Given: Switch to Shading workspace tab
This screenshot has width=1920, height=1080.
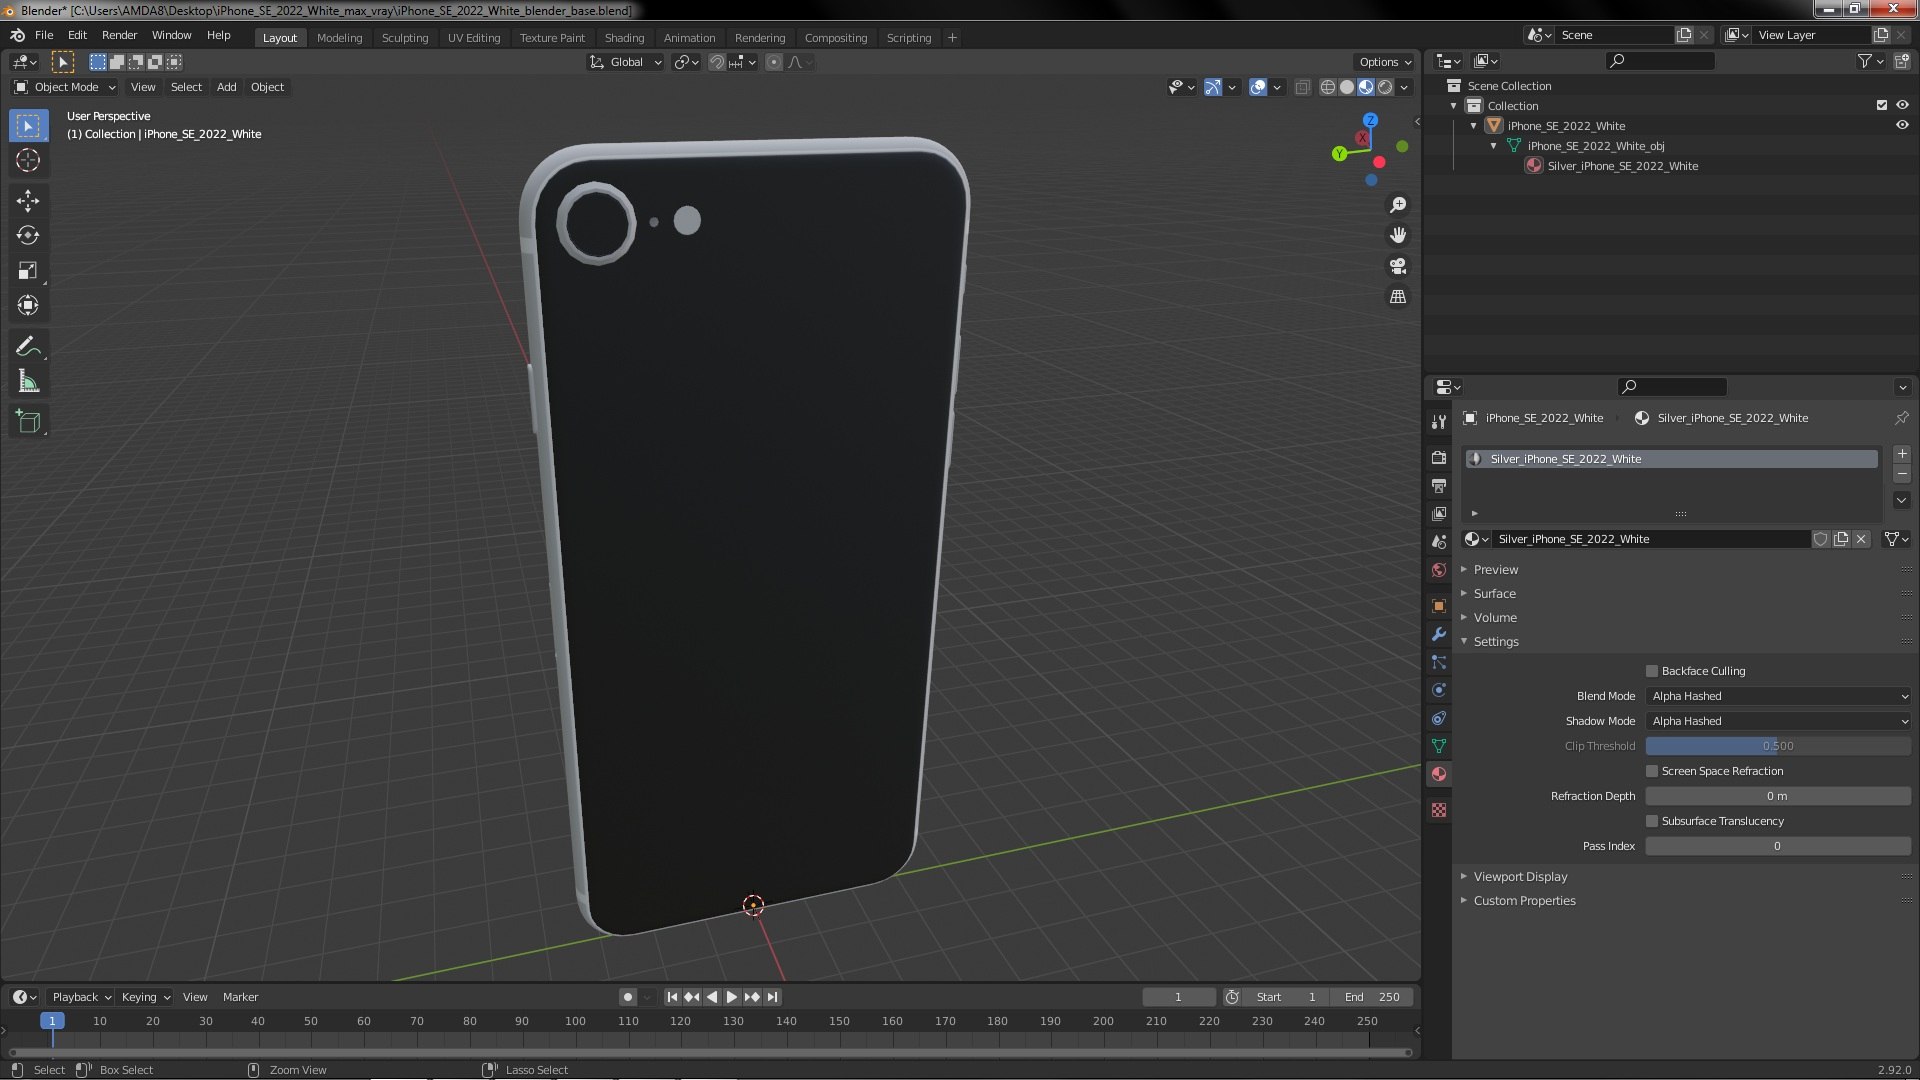Looking at the screenshot, I should pyautogui.click(x=624, y=38).
